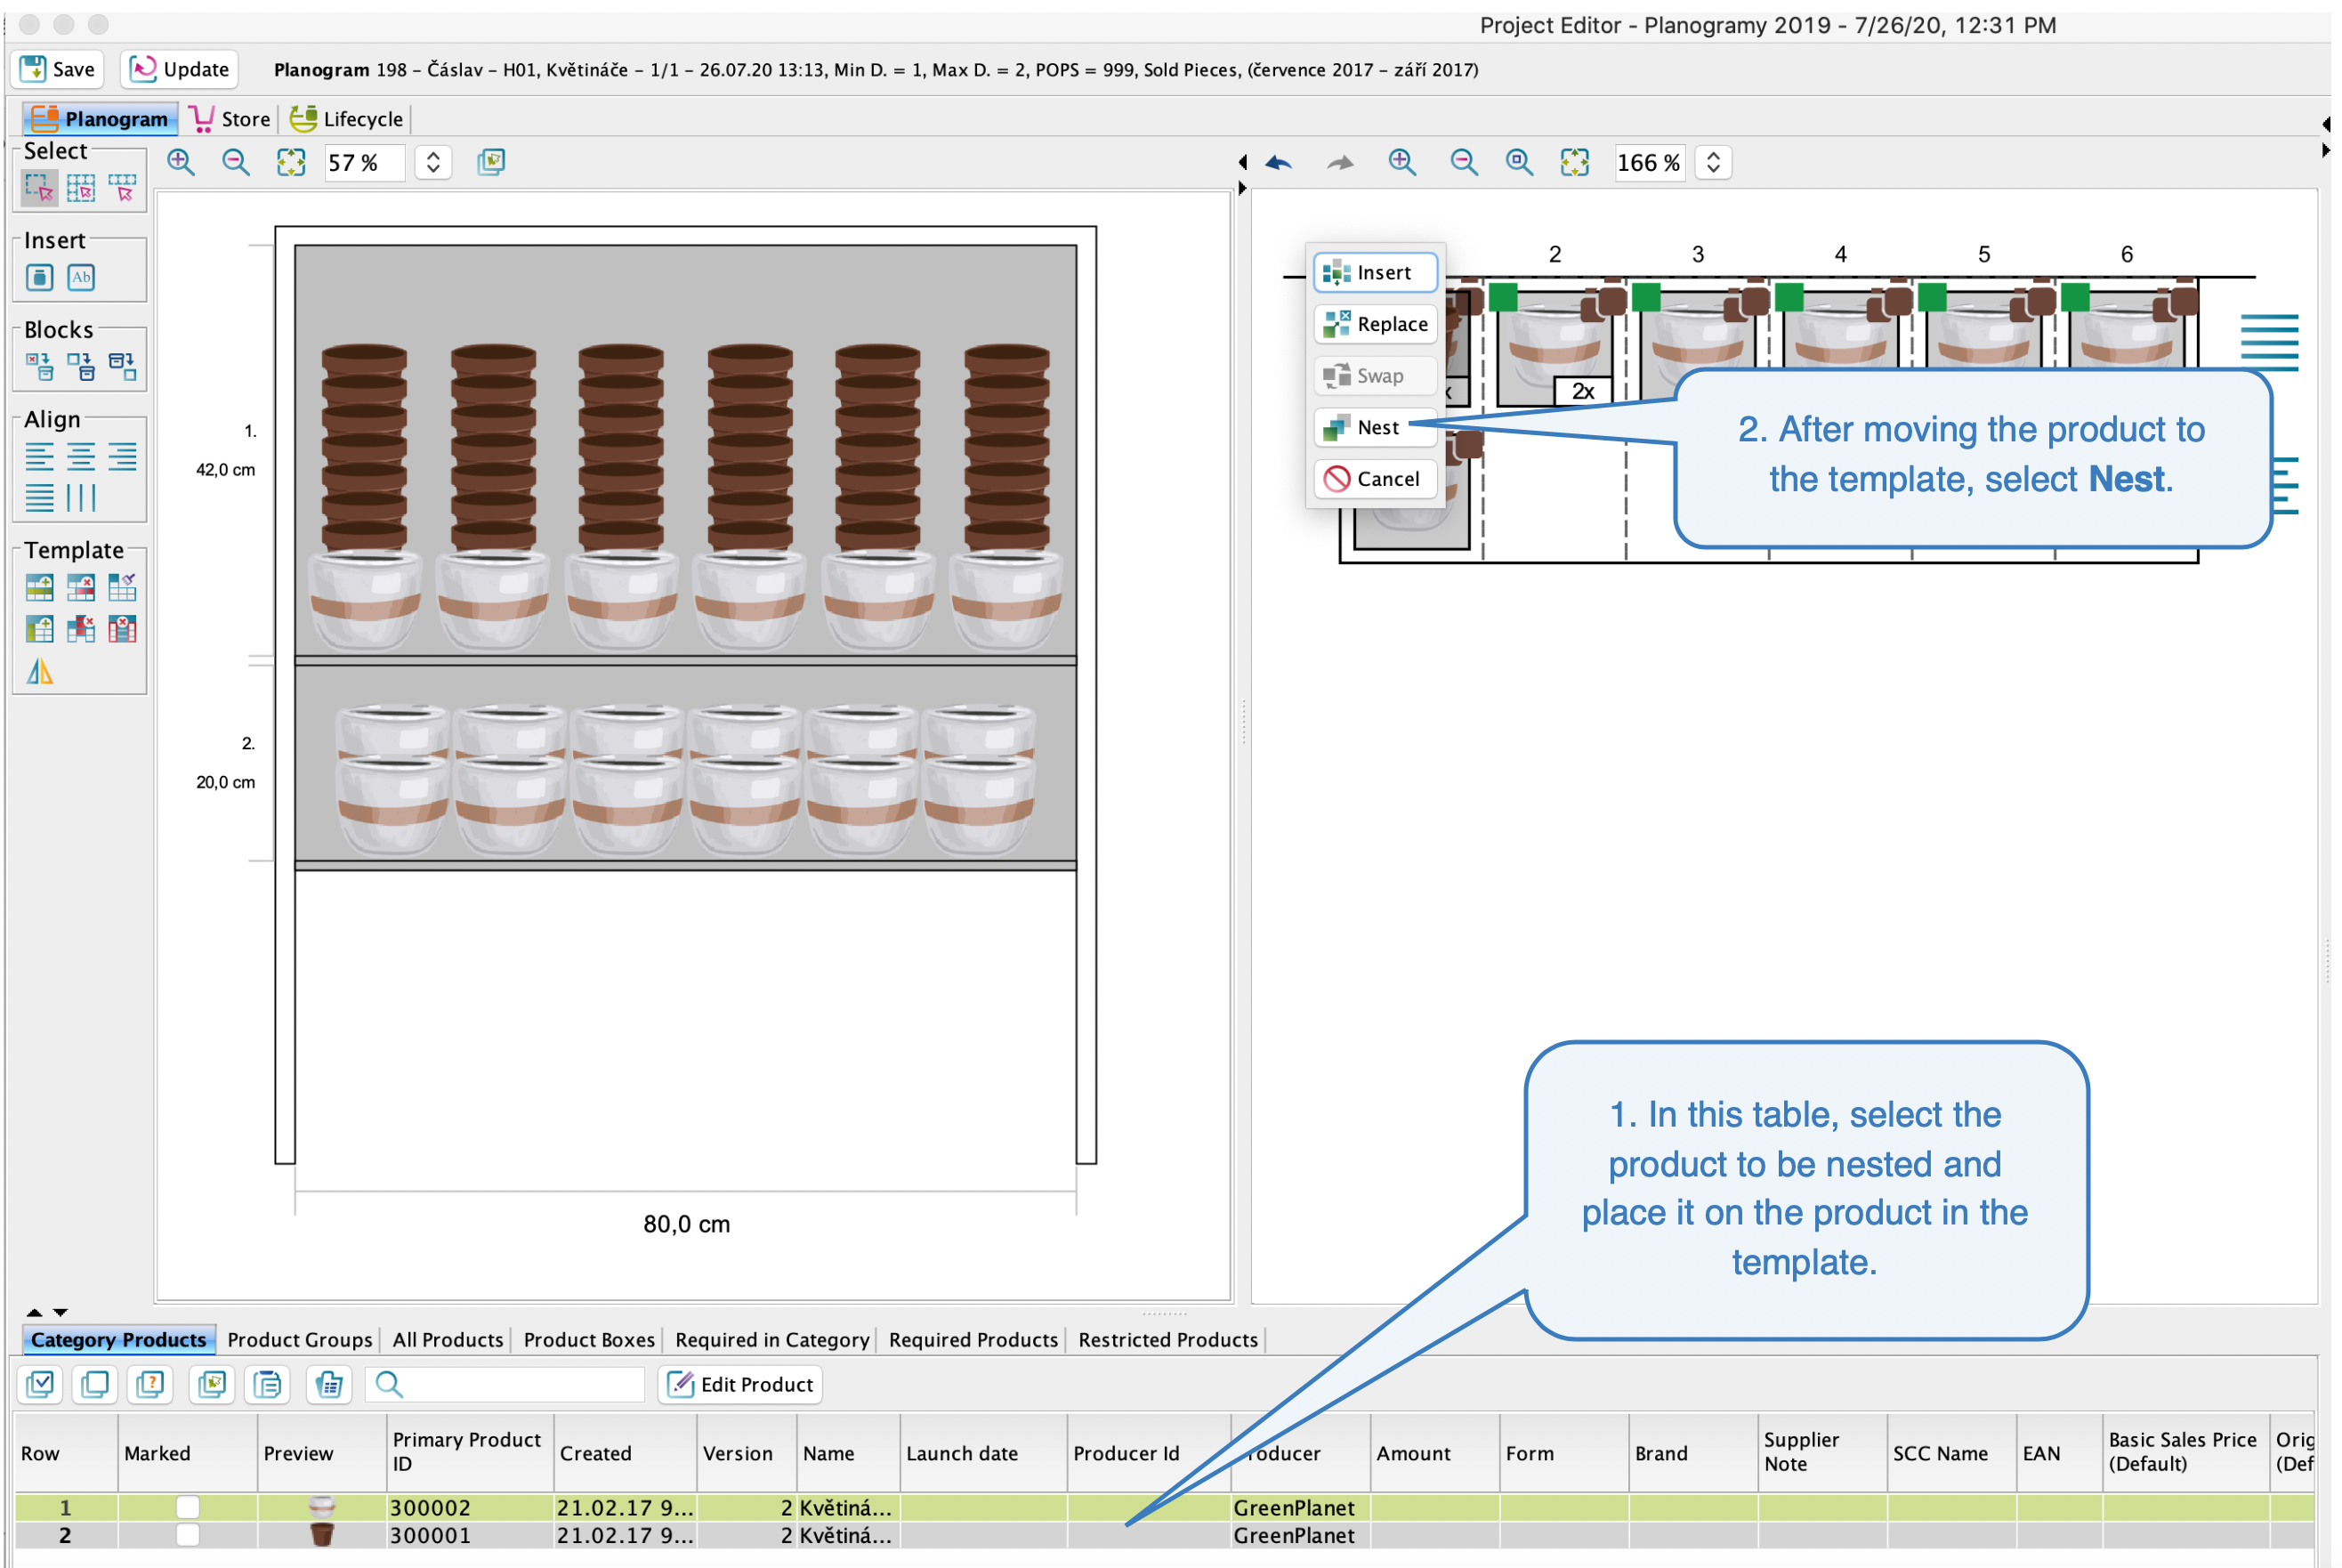This screenshot has height=1568, width=2342.
Task: Fit the left planogram view to window
Action: [291, 162]
